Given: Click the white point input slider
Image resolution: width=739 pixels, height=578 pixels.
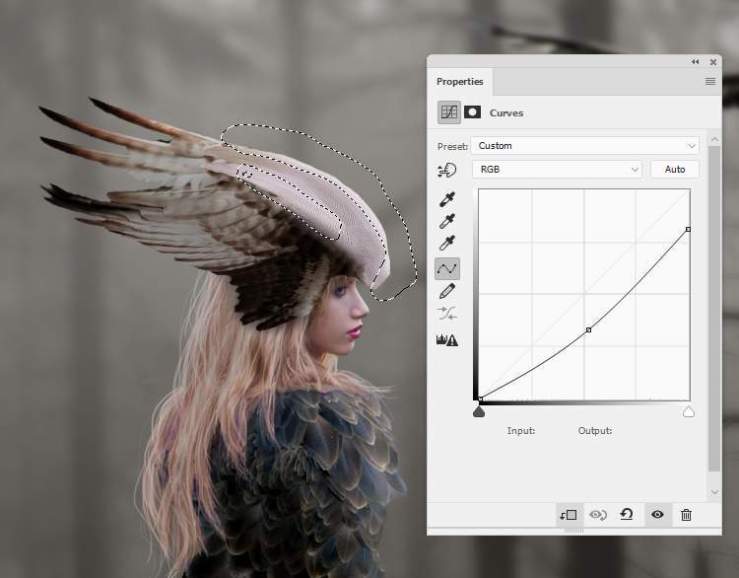Looking at the screenshot, I should click(688, 413).
